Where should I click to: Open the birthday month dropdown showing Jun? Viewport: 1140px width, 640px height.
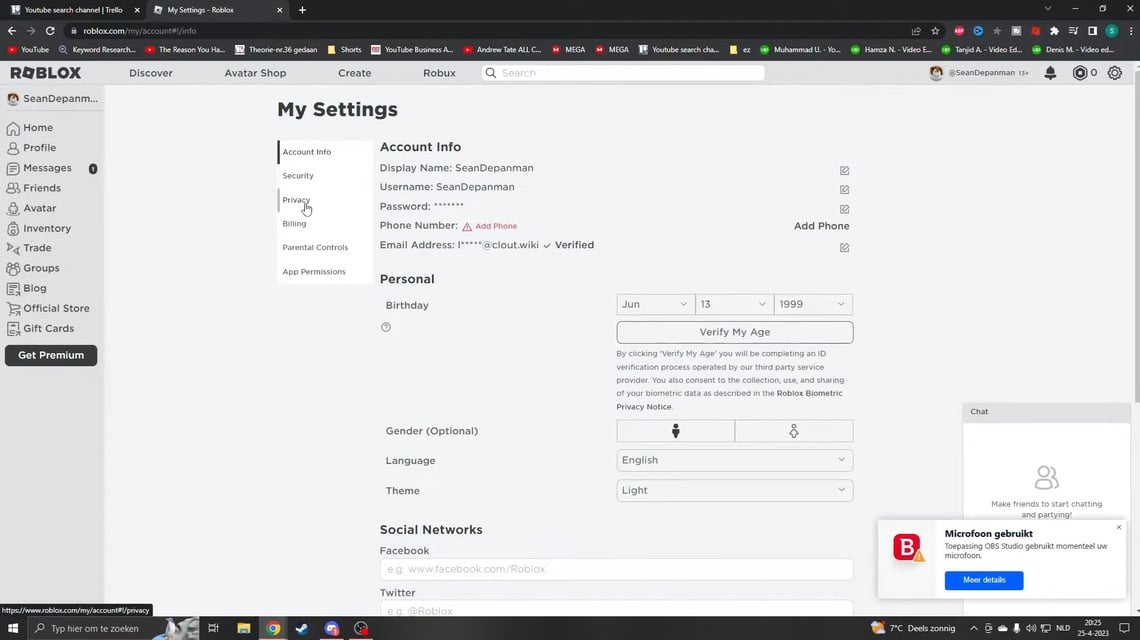(x=653, y=303)
